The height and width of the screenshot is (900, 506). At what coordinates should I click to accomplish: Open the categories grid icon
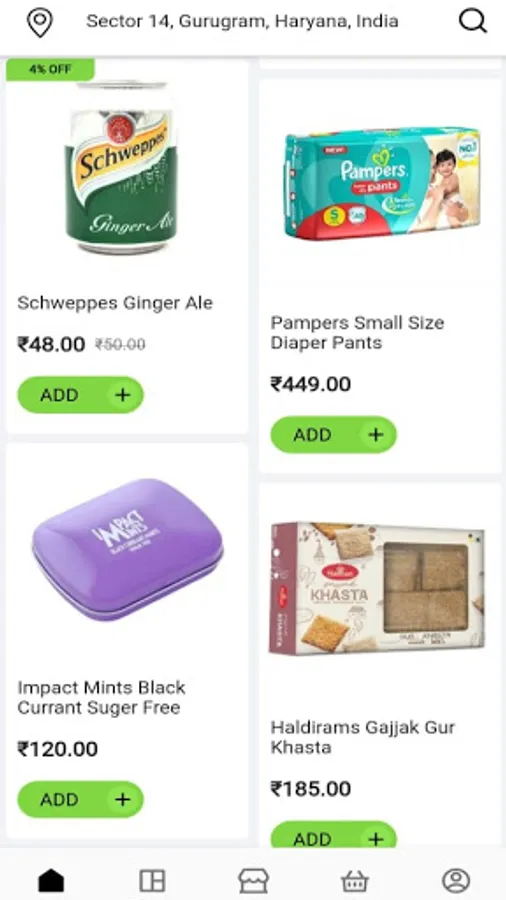(152, 880)
